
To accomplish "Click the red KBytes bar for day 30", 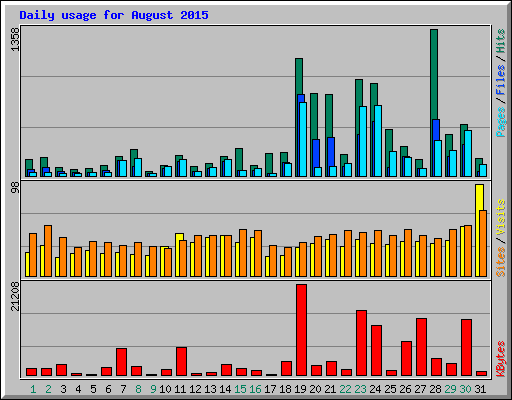I will (466, 348).
